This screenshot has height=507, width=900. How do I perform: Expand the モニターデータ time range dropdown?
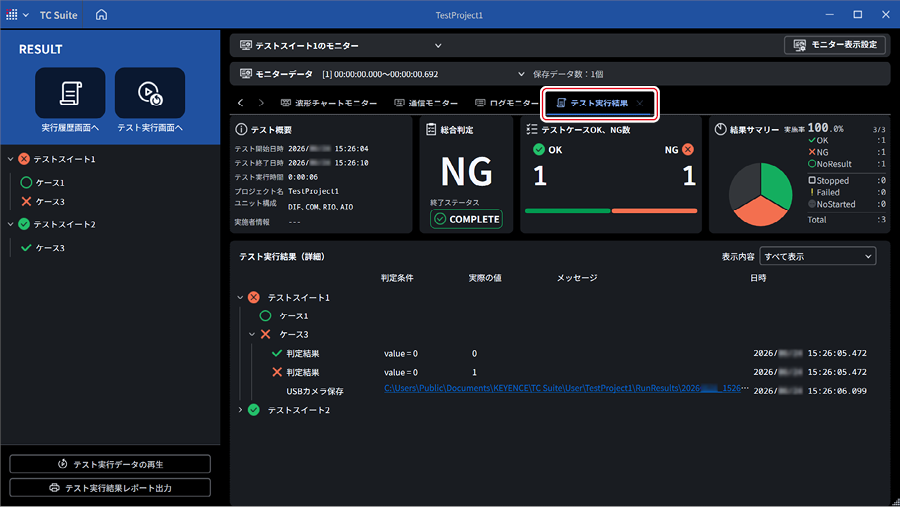521,74
